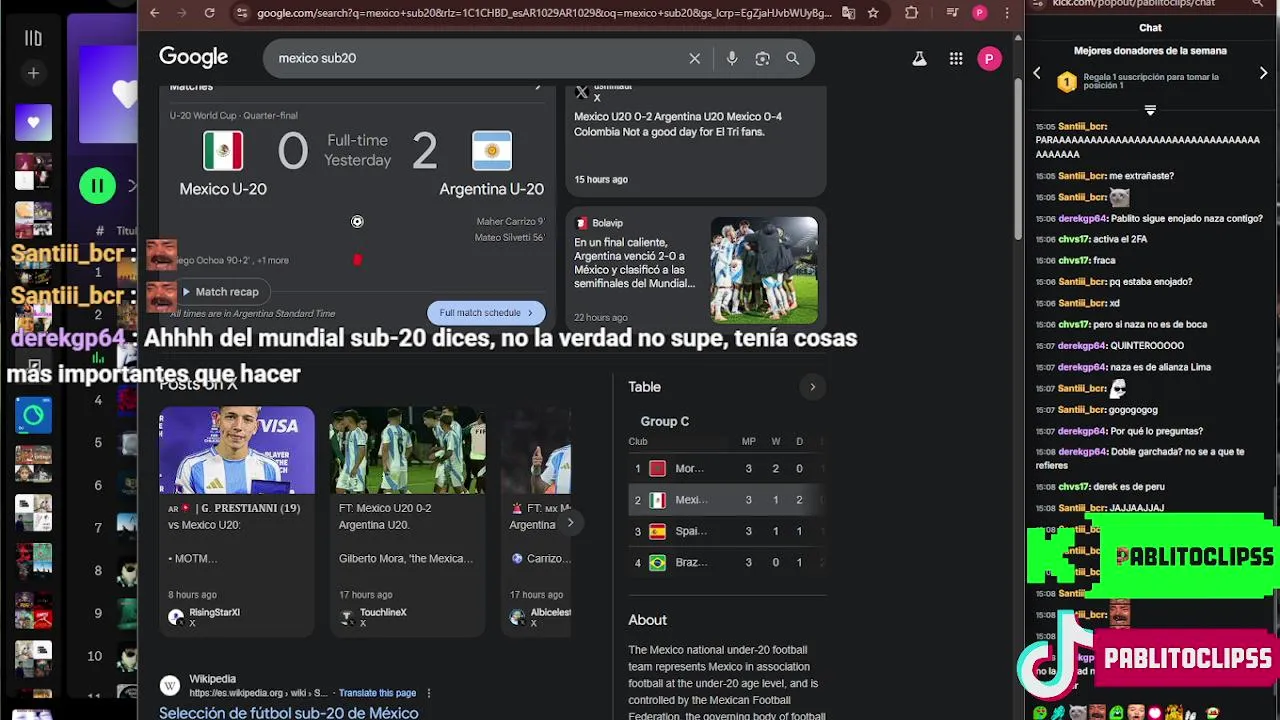
Task: Click the Google results page scrollbar
Action: click(x=1018, y=160)
